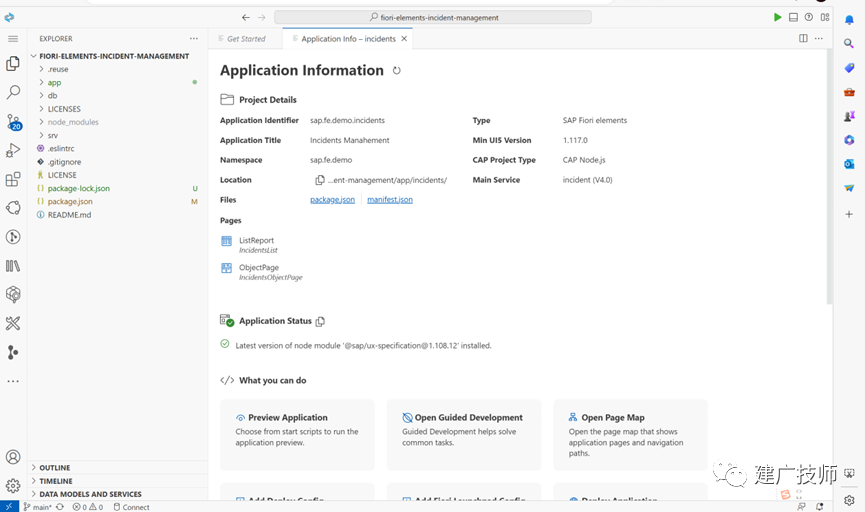
Task: Click the Open Page Map card
Action: (630, 435)
